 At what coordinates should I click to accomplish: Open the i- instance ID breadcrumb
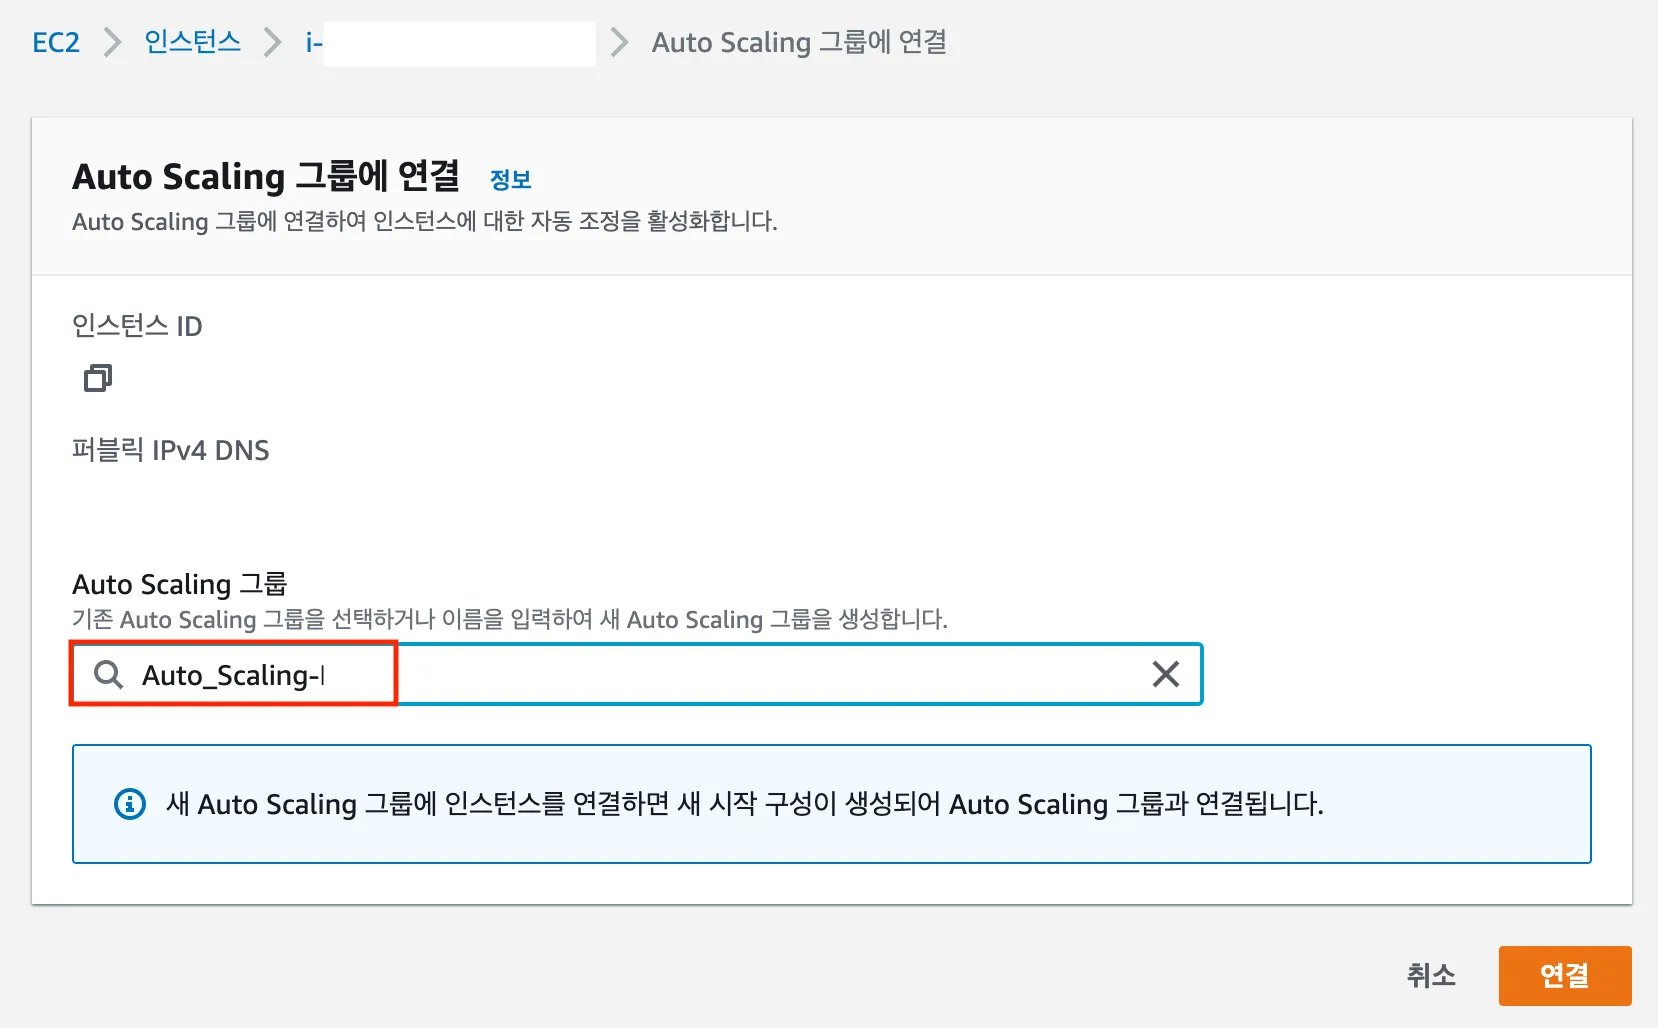point(314,43)
